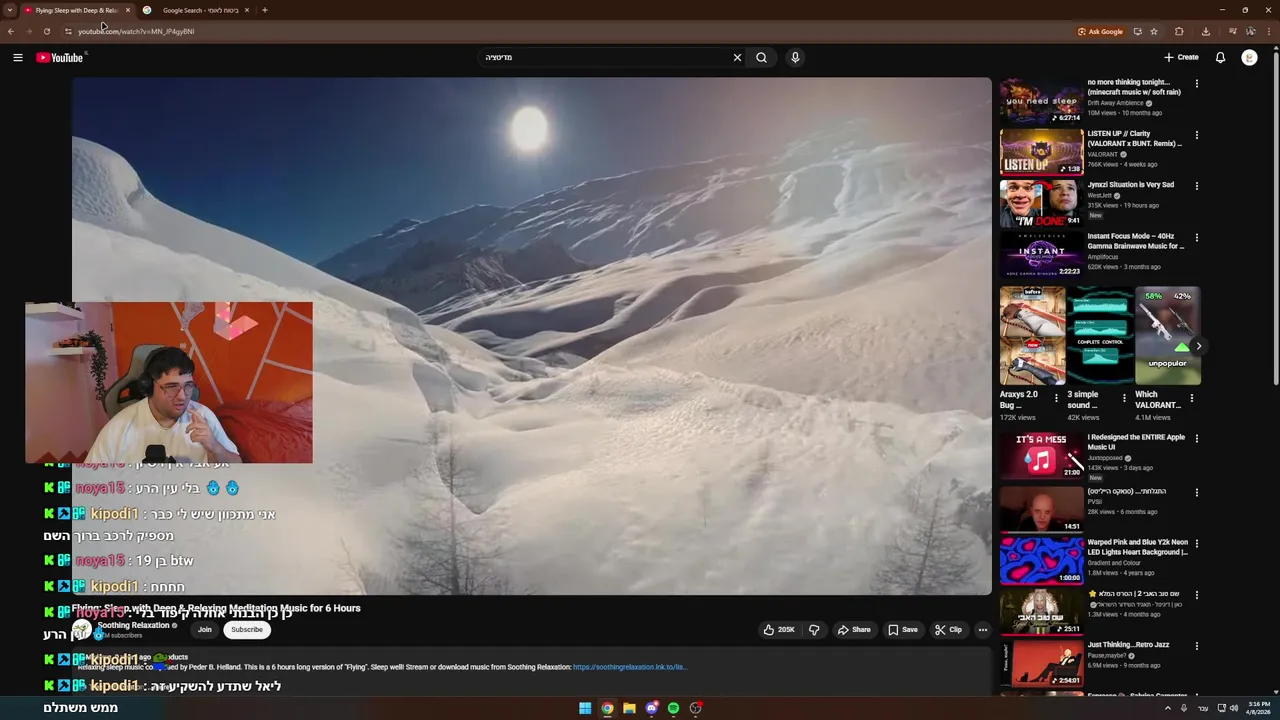
Task: Open the Chrome tab search dropdown
Action: point(9,10)
